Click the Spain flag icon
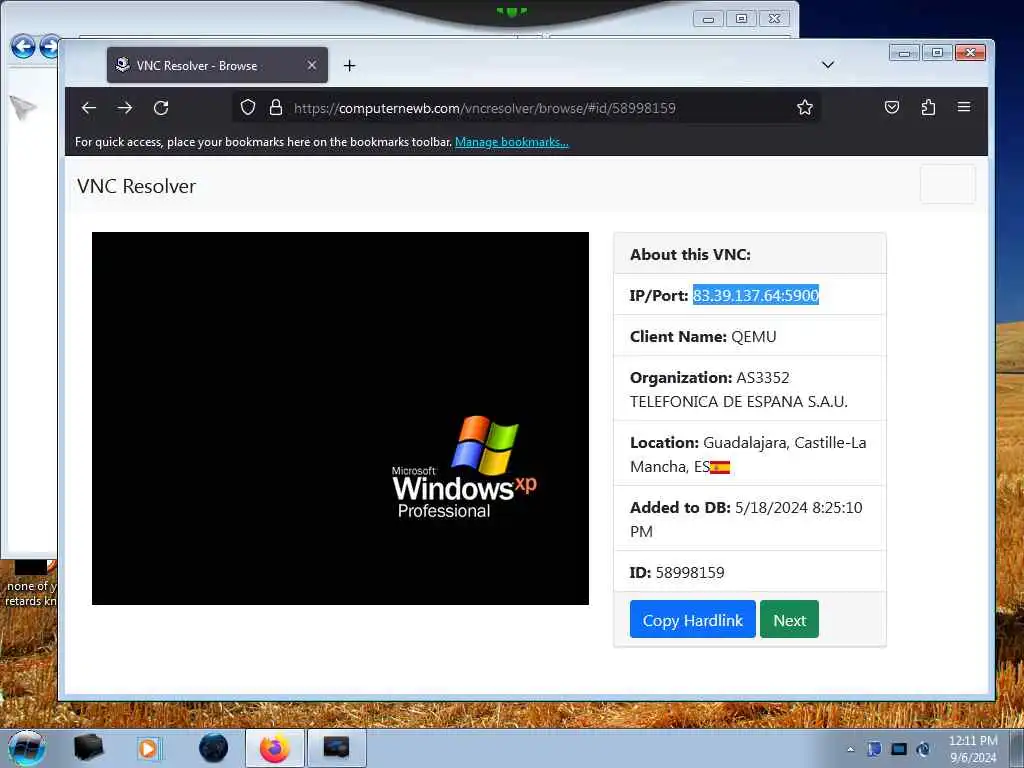 click(720, 467)
